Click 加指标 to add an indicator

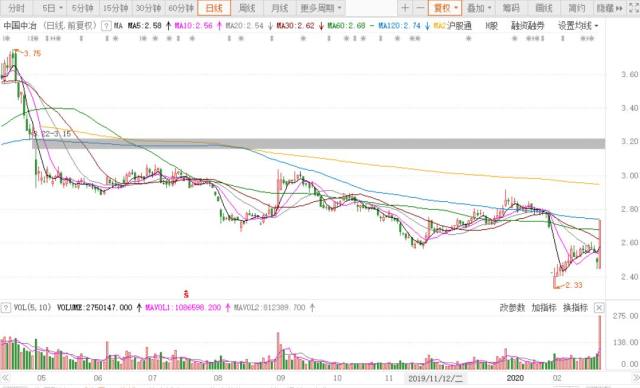(544, 308)
